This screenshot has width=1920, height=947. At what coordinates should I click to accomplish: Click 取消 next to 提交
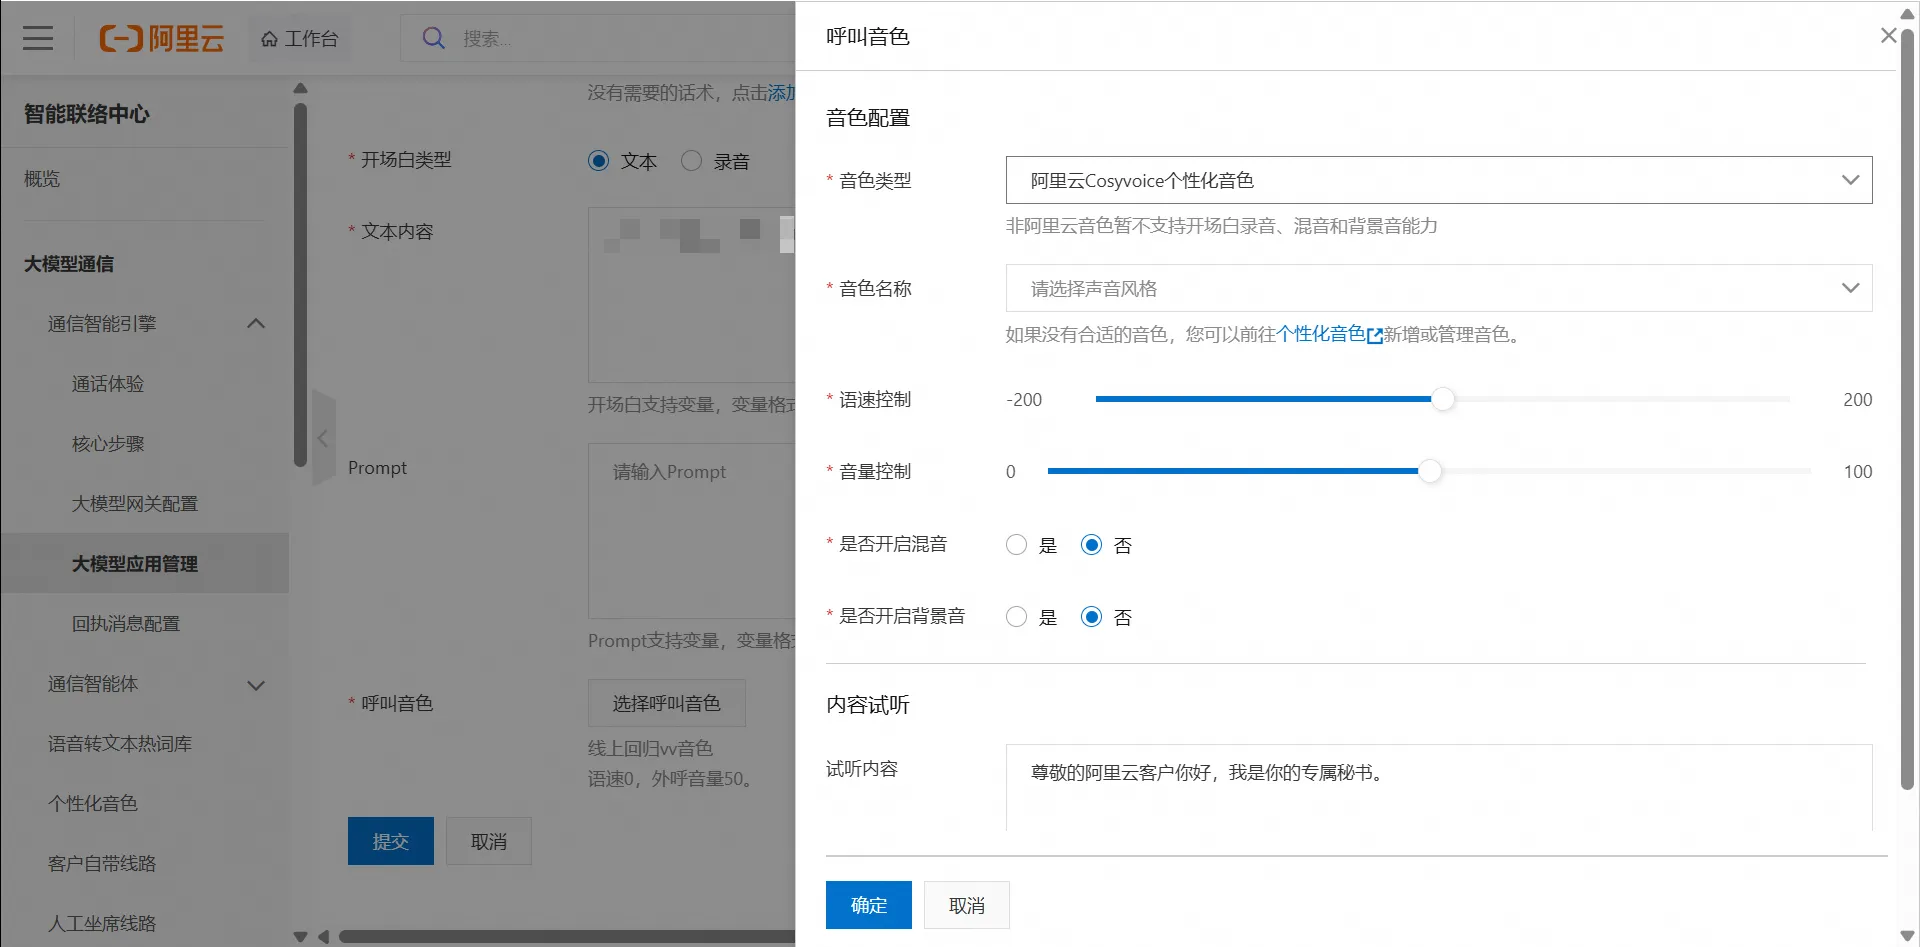coord(488,841)
